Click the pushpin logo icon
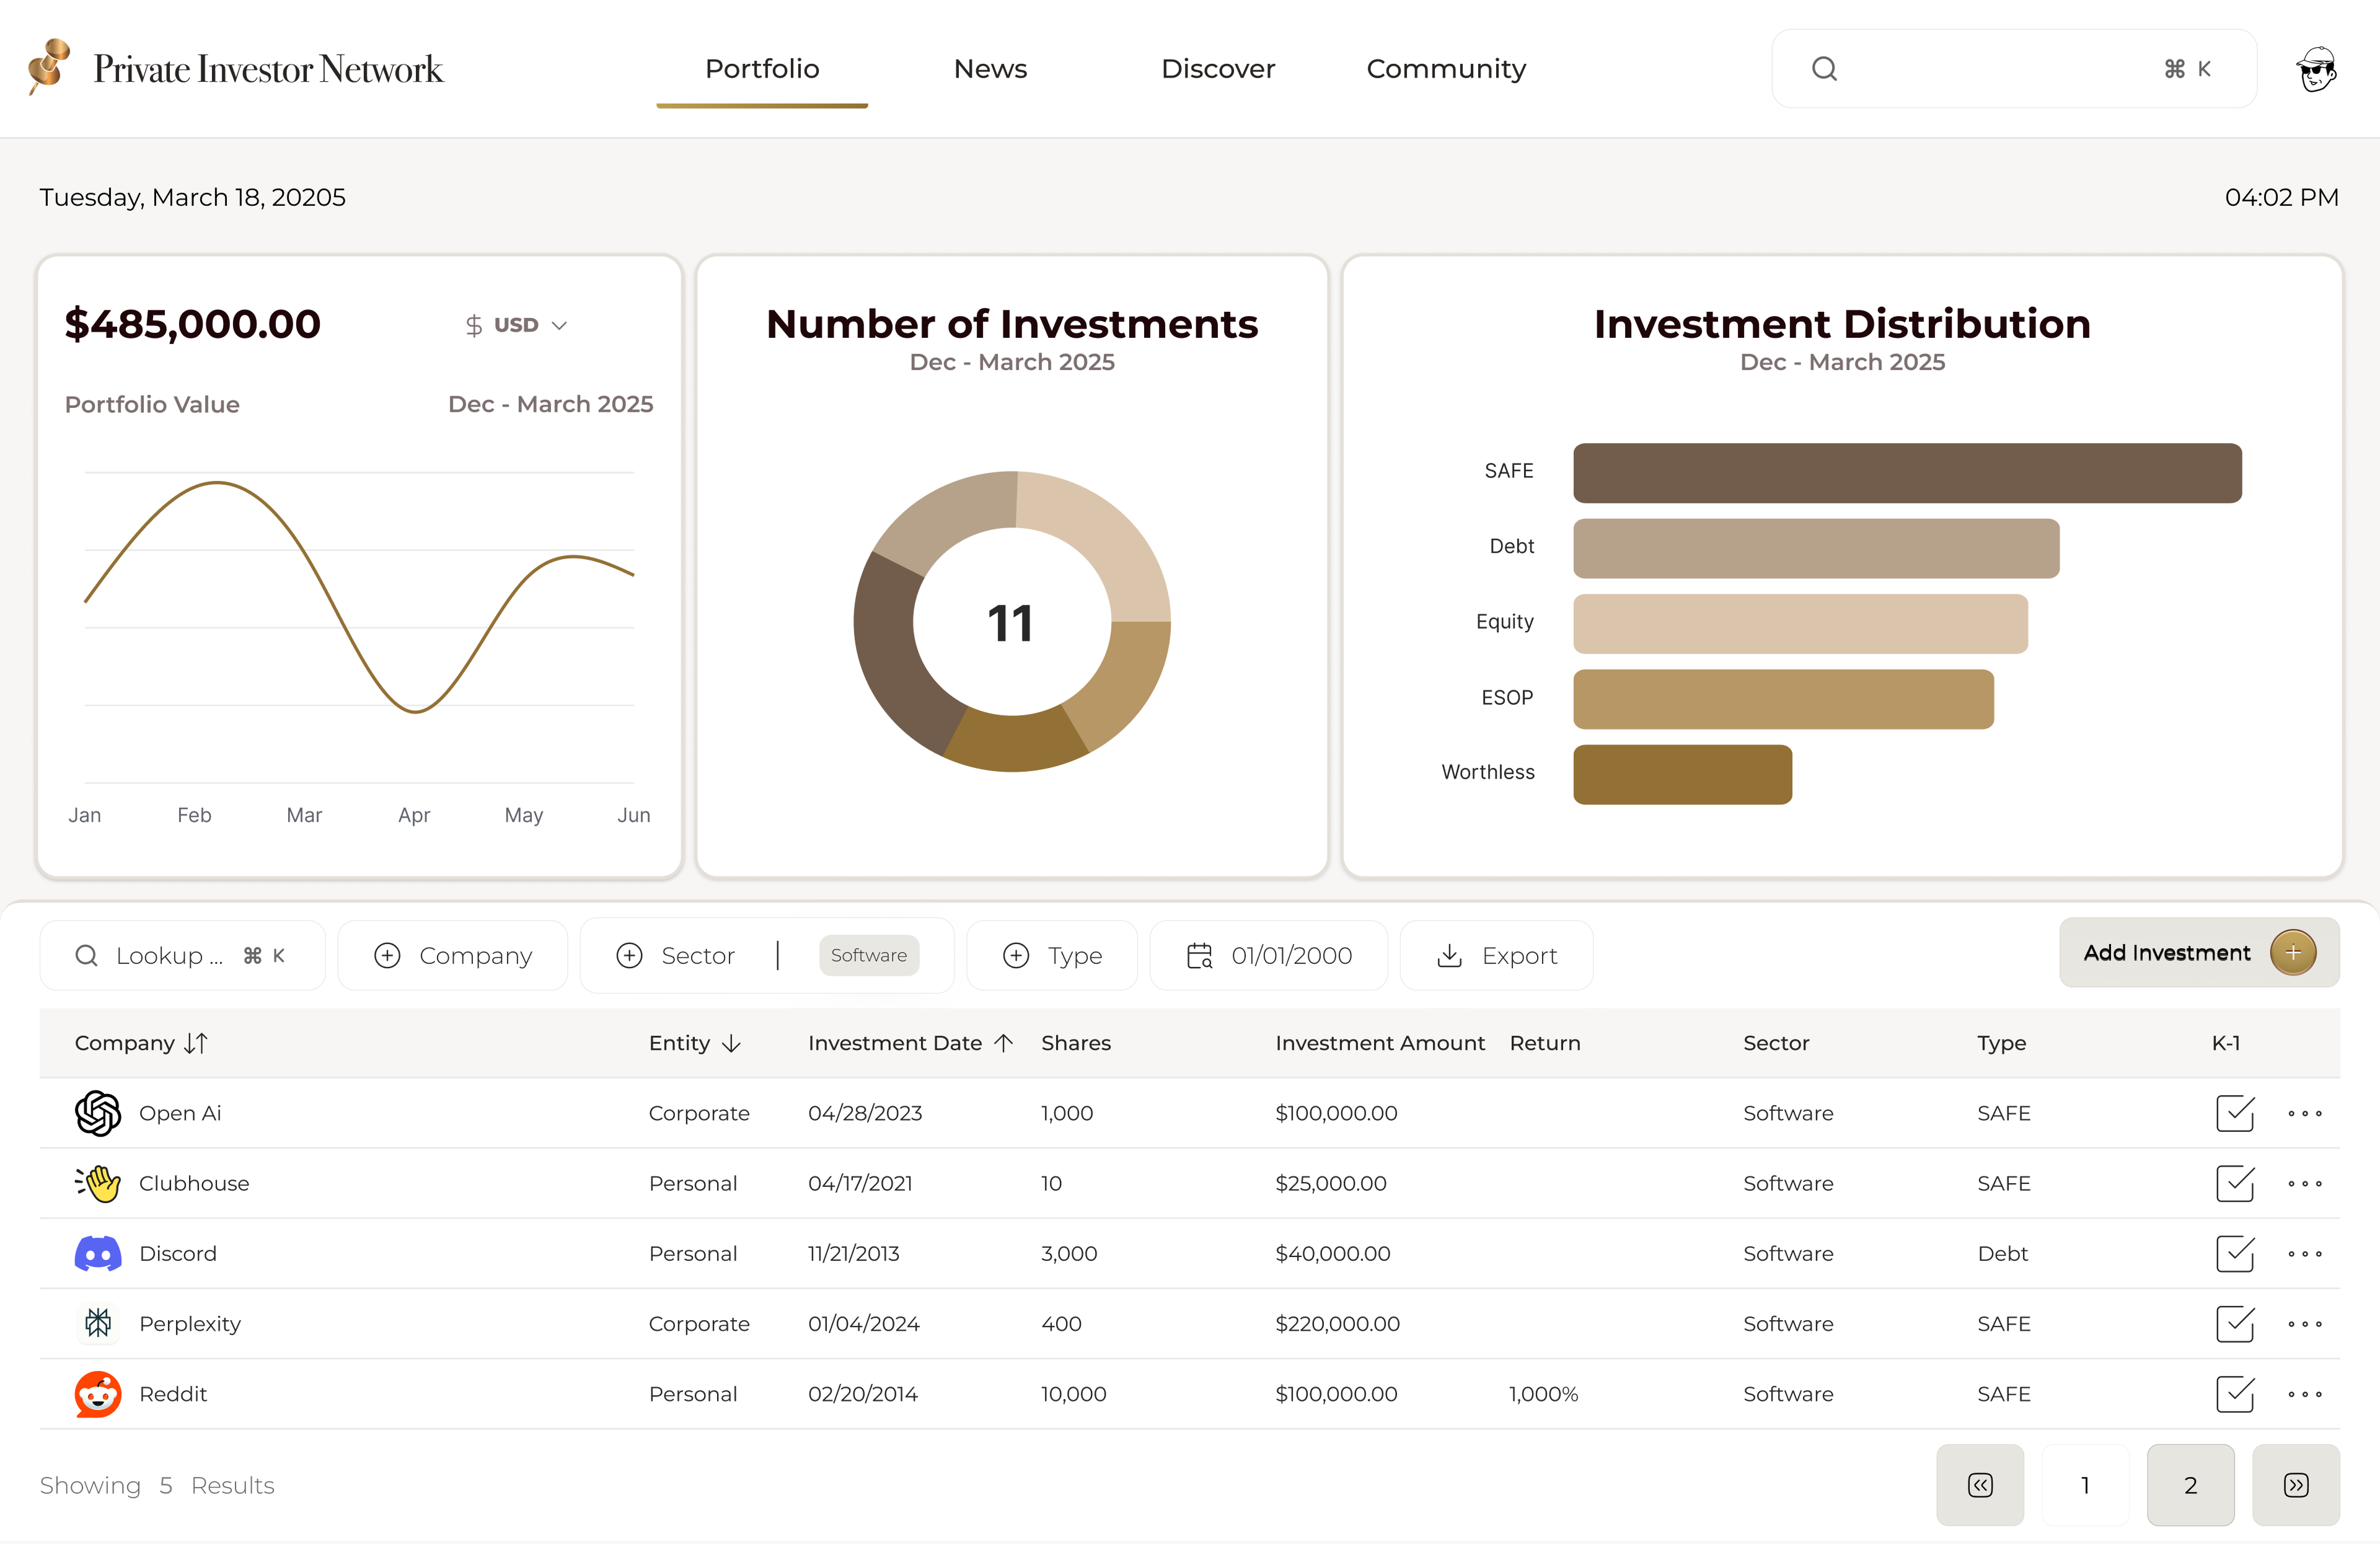This screenshot has height=1544, width=2380. (x=49, y=67)
